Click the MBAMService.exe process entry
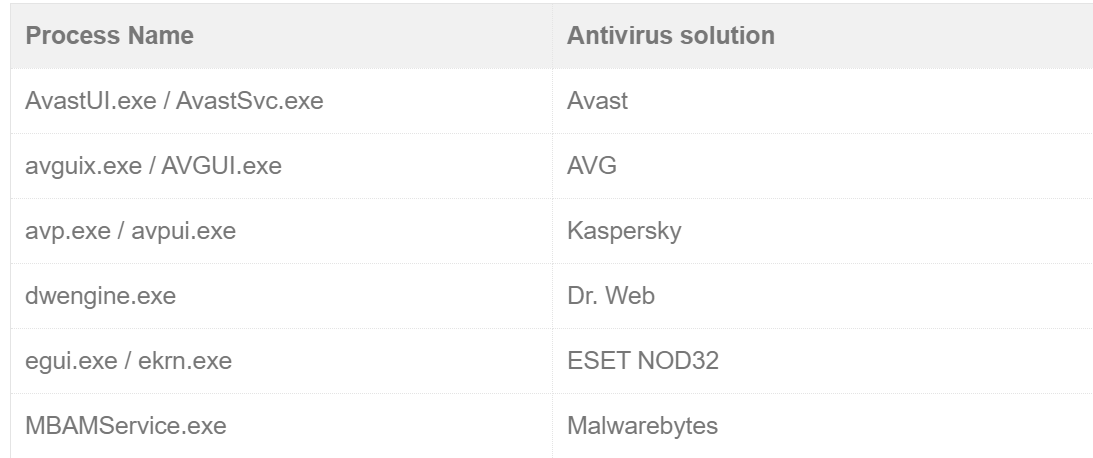This screenshot has height=458, width=1093. (x=126, y=426)
